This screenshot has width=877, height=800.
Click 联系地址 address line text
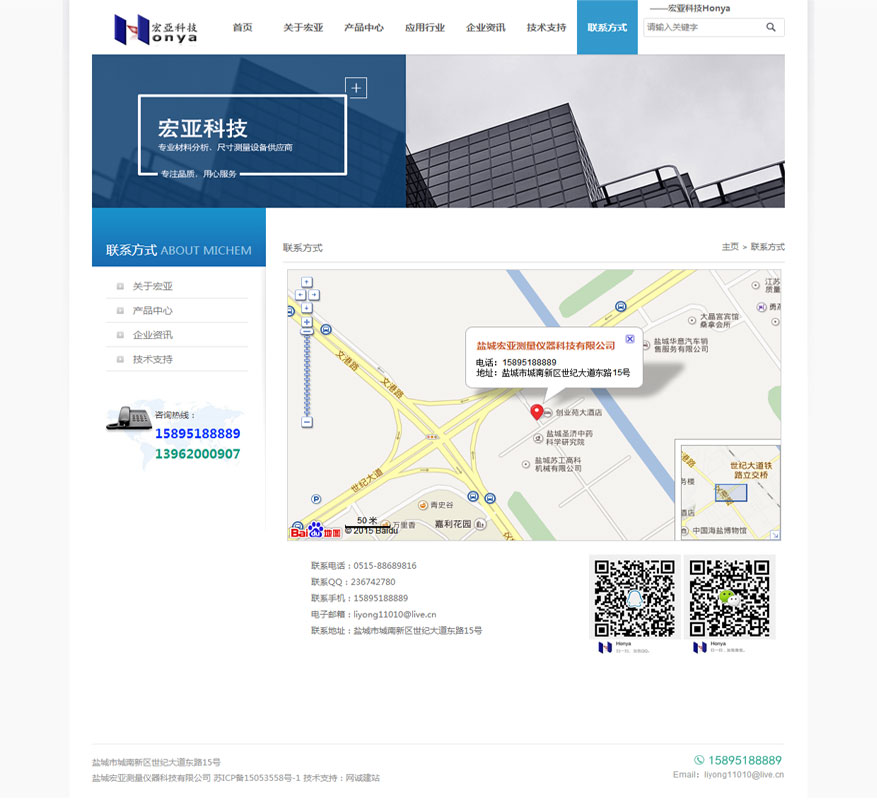click(x=397, y=630)
